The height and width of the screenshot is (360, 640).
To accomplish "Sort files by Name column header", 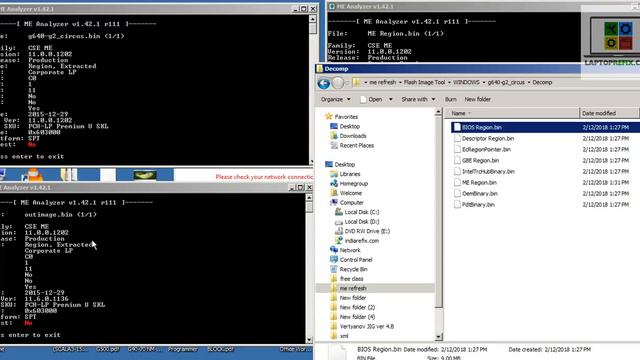I will (512, 113).
